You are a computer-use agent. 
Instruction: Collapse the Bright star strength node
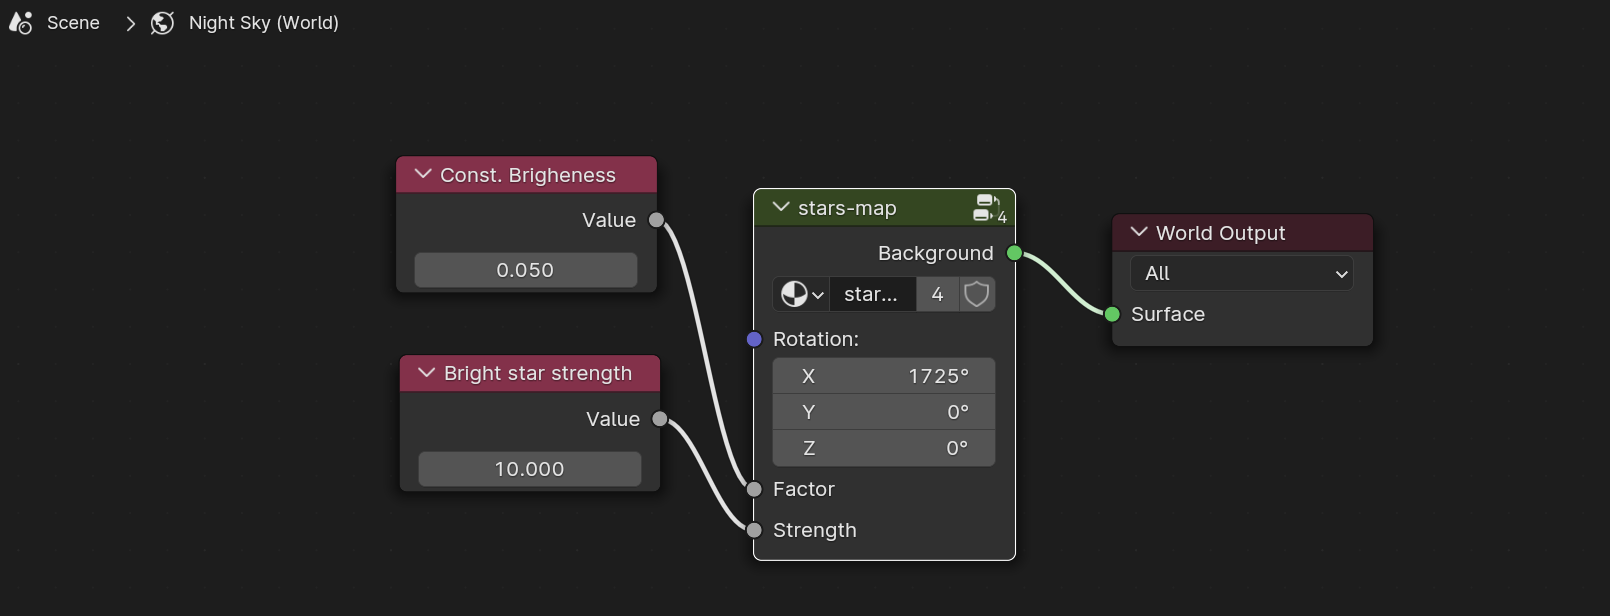pos(427,373)
